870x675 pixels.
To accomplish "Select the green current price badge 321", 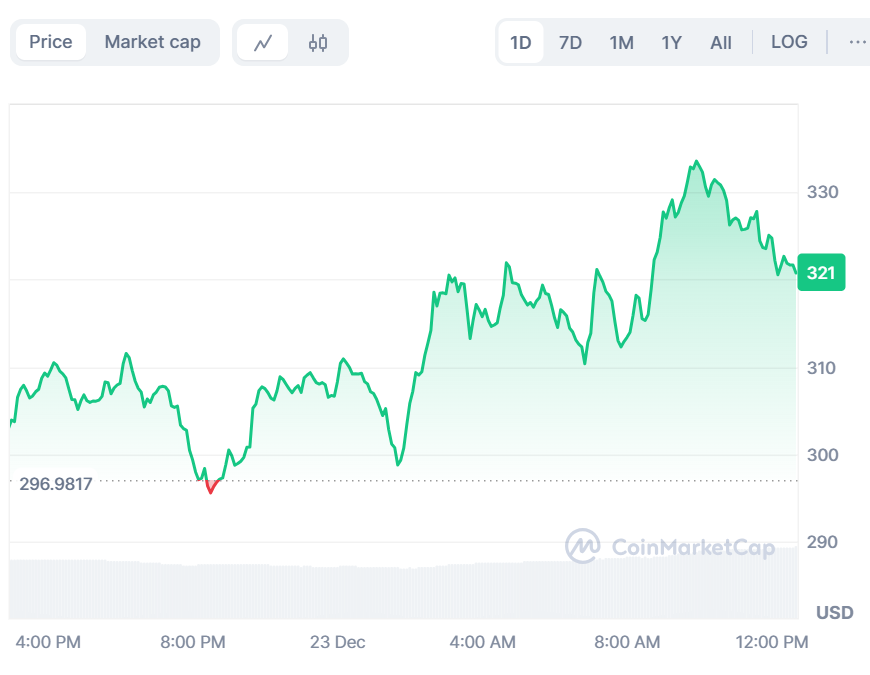I will pos(820,272).
